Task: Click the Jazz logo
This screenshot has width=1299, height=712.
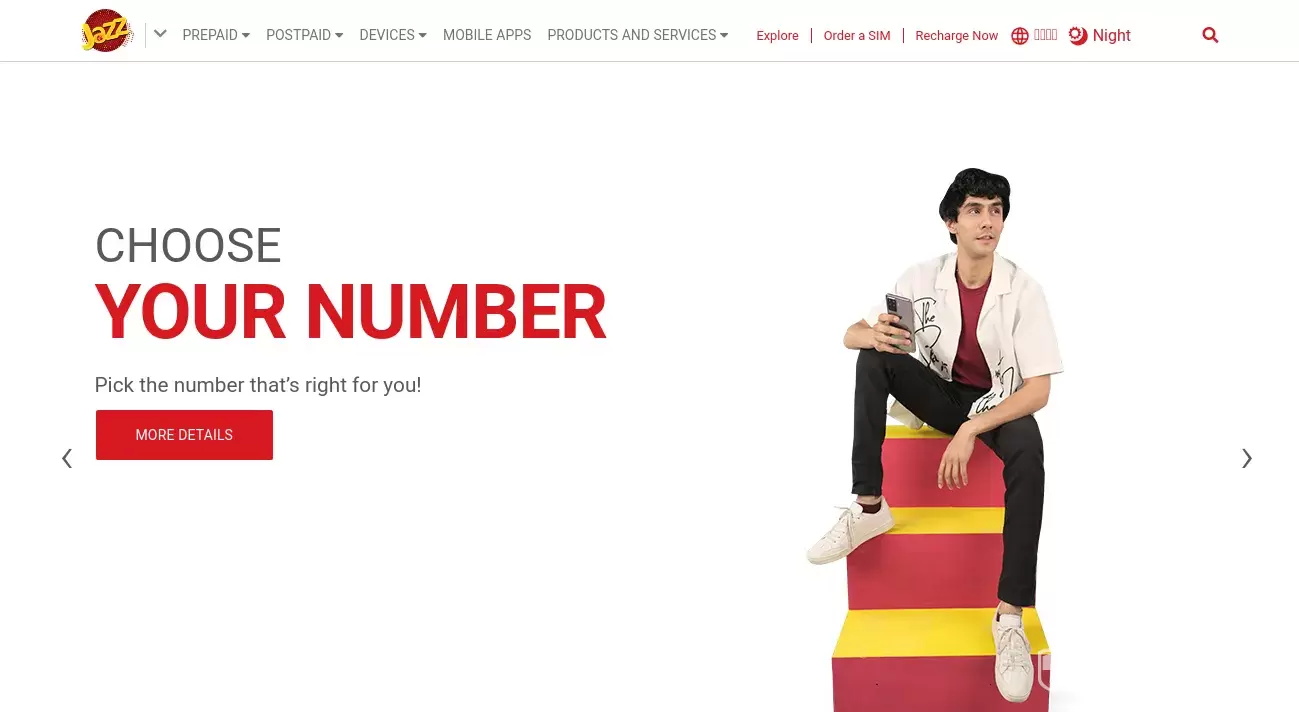Action: point(107,31)
